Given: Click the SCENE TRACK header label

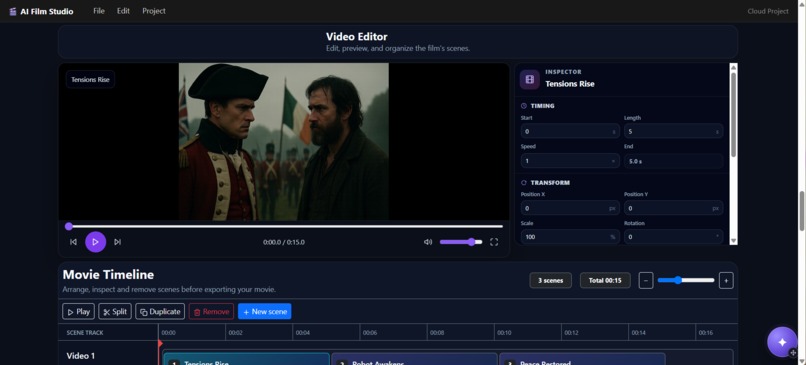Looking at the screenshot, I should [85, 333].
